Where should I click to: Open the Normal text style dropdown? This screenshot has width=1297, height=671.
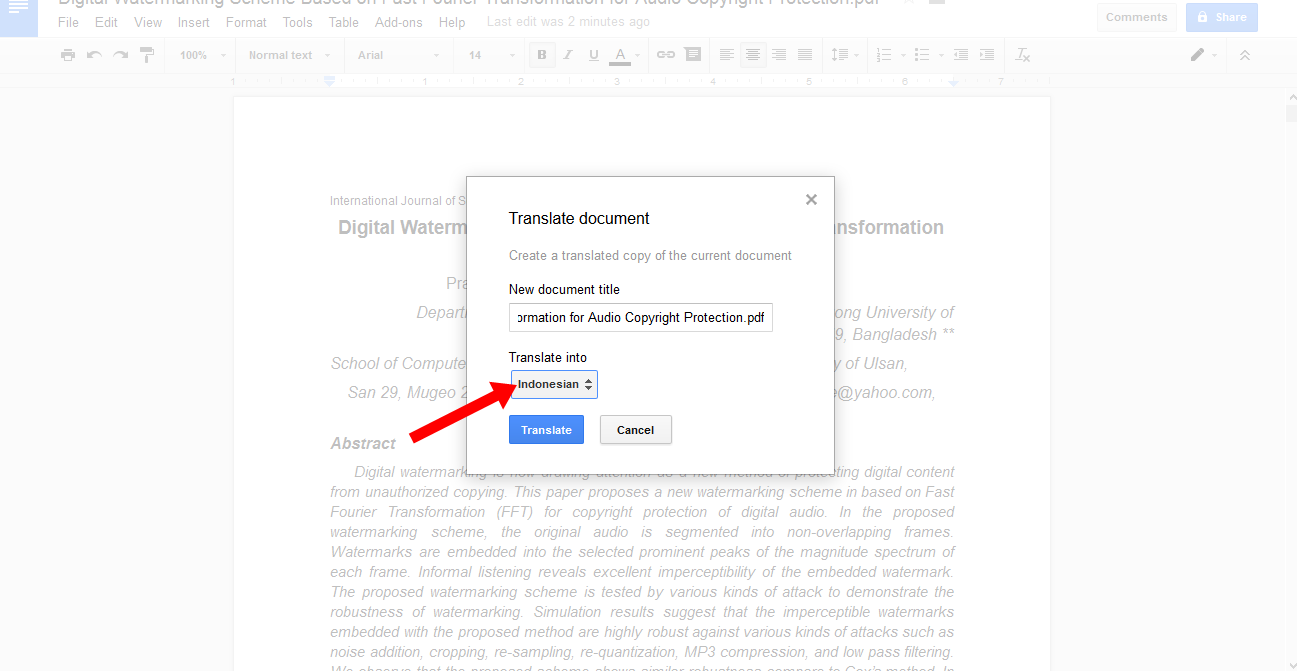point(289,55)
